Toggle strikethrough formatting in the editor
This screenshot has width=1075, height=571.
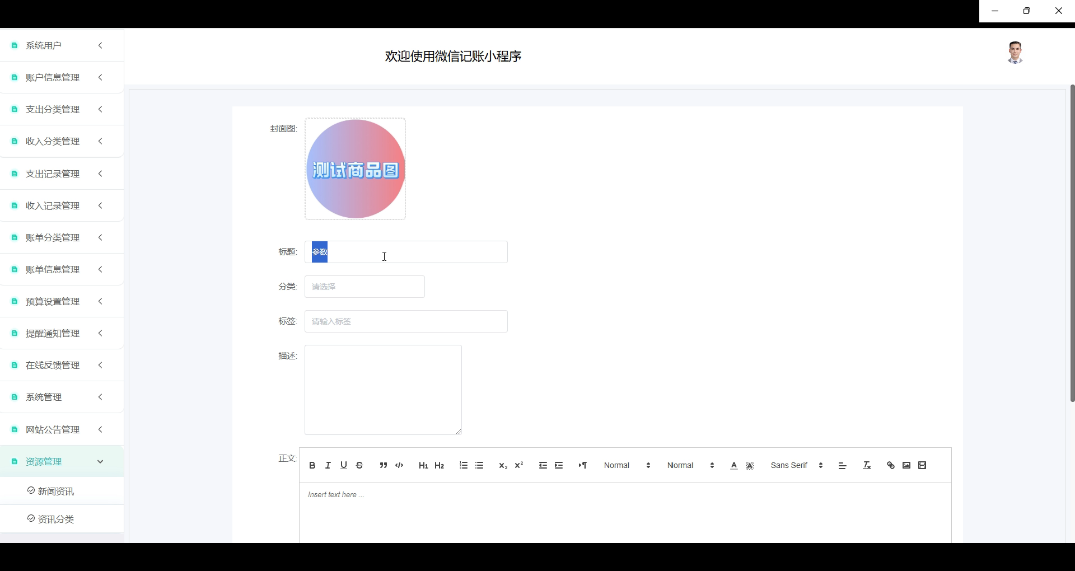359,465
